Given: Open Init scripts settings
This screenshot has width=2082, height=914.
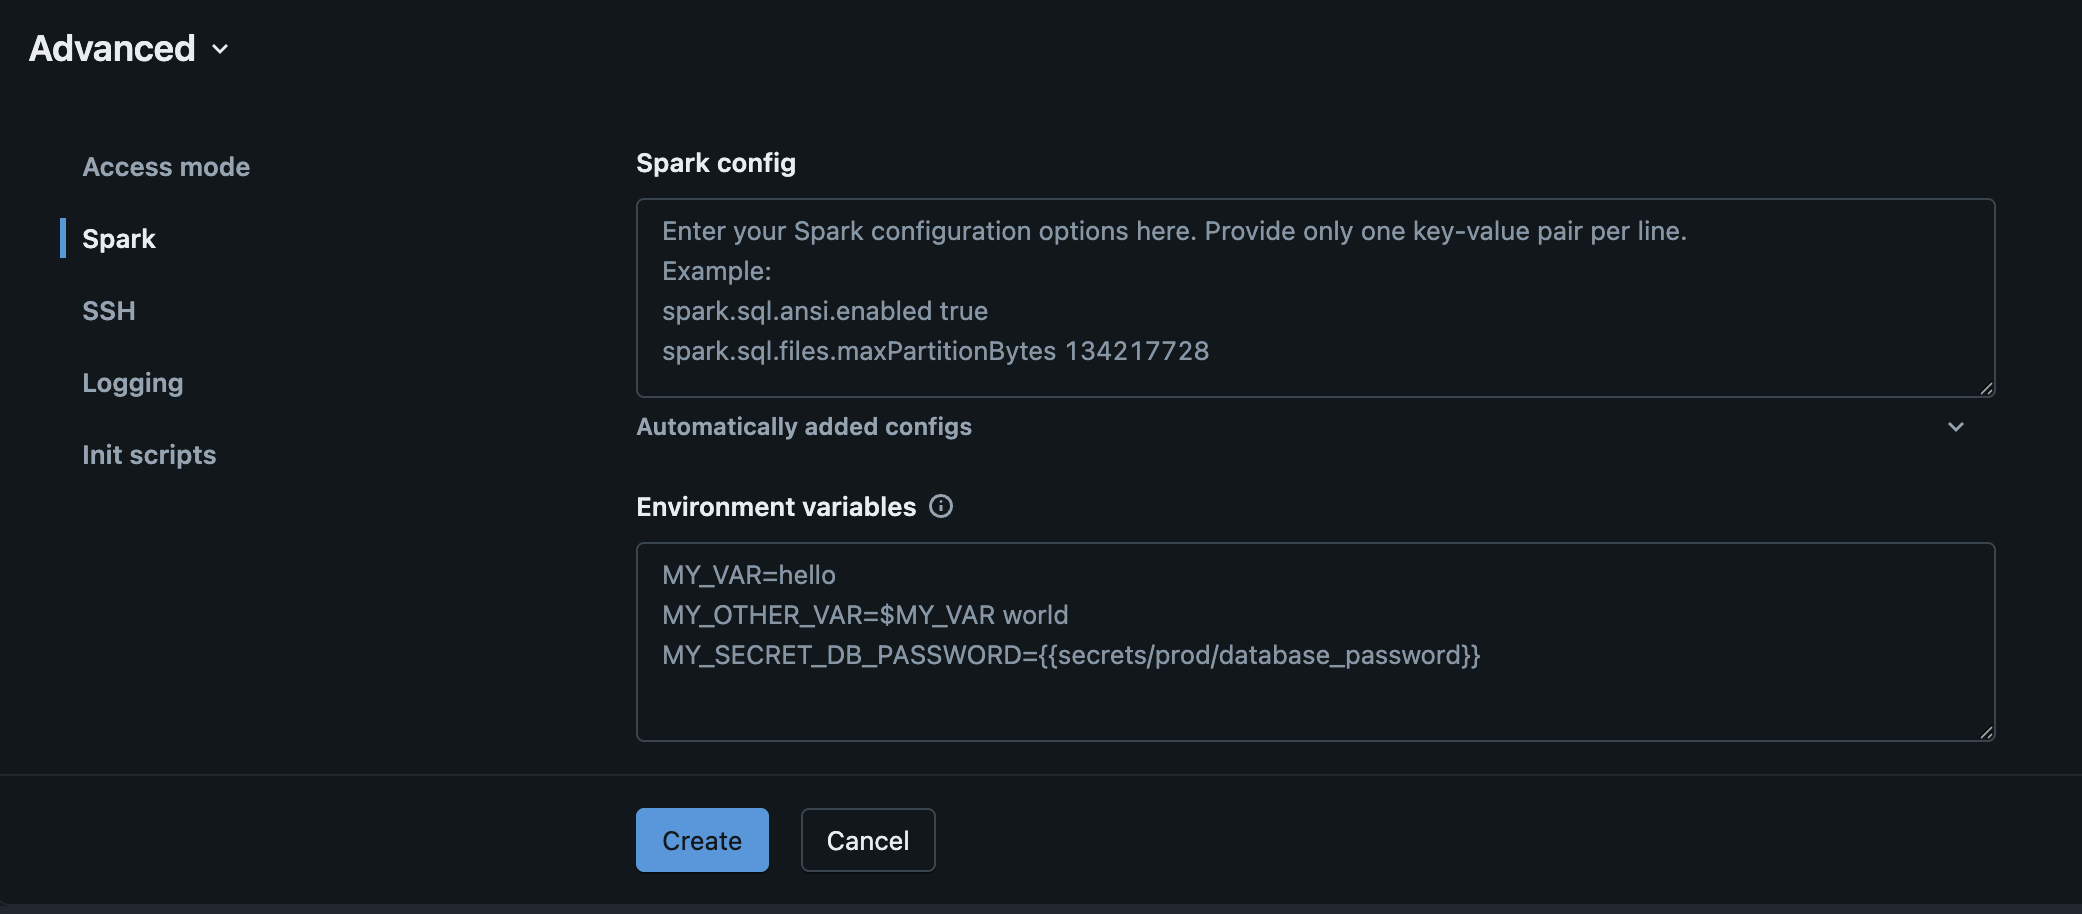Looking at the screenshot, I should point(149,454).
